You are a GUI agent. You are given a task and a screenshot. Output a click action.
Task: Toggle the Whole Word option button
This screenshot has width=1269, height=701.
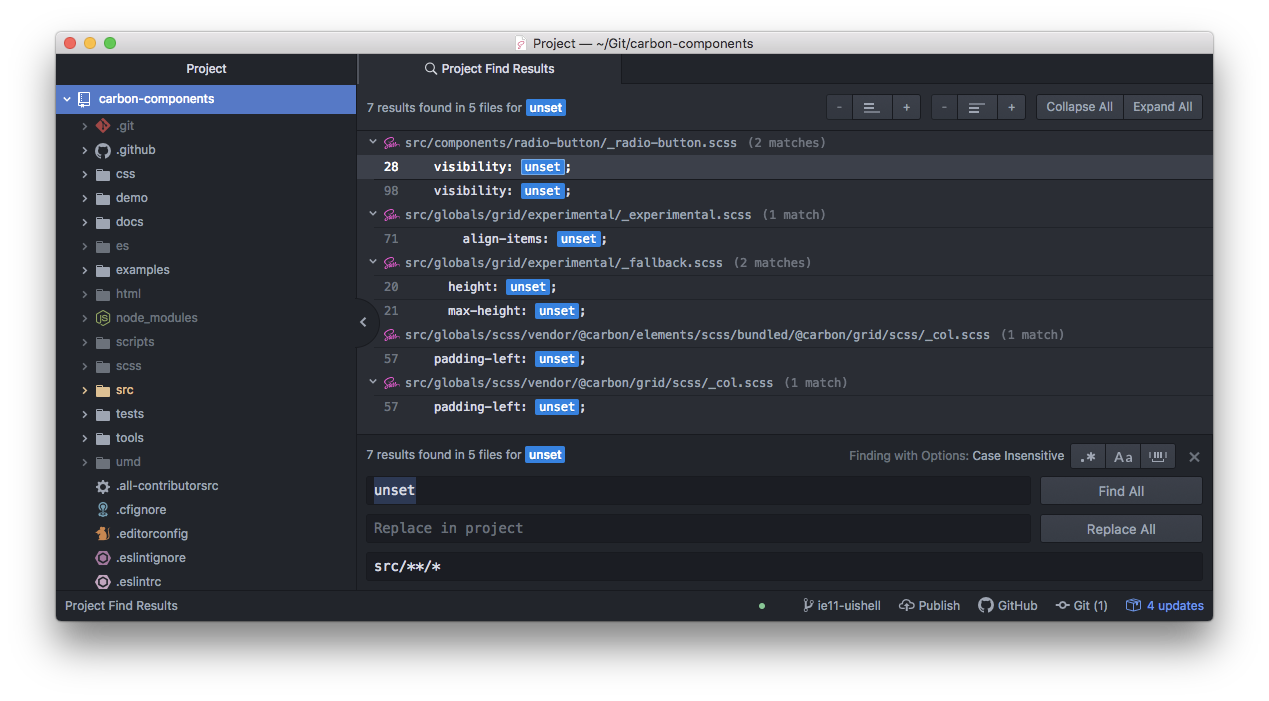click(x=1158, y=456)
